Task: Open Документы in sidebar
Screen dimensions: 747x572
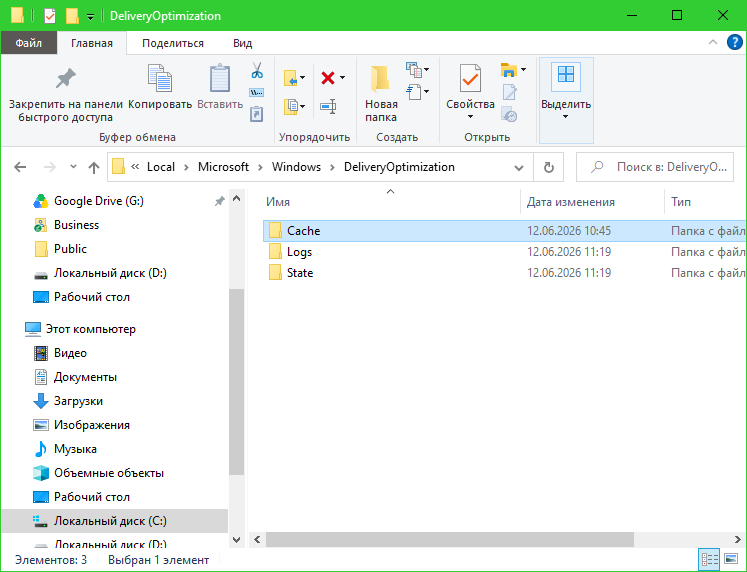Action: tap(85, 377)
